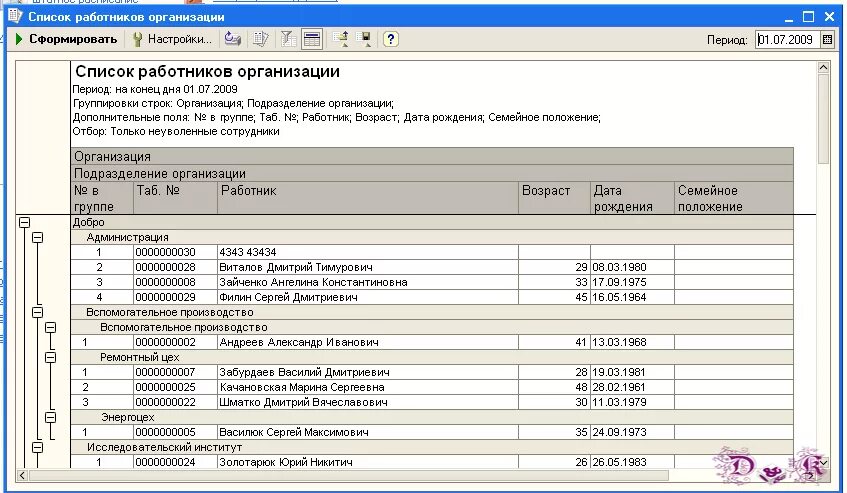Select Василюк Сергей Максимович
The width and height of the screenshot is (847, 493).
tap(294, 432)
